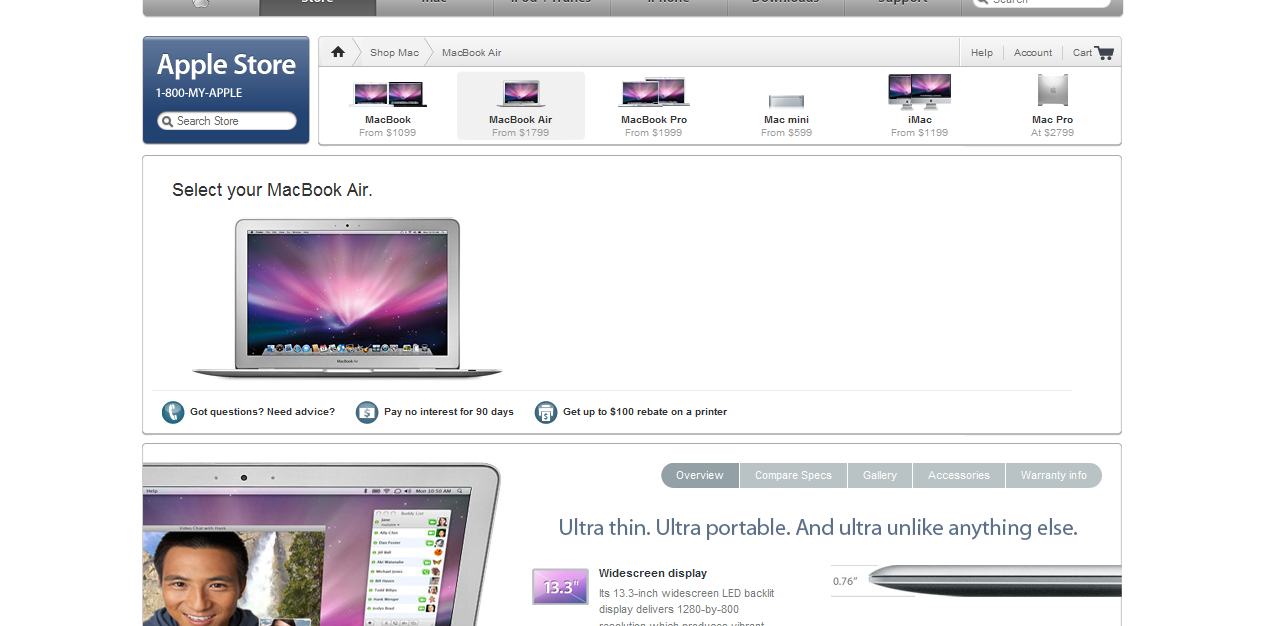
Task: Open the Gallery tab
Action: coord(880,476)
